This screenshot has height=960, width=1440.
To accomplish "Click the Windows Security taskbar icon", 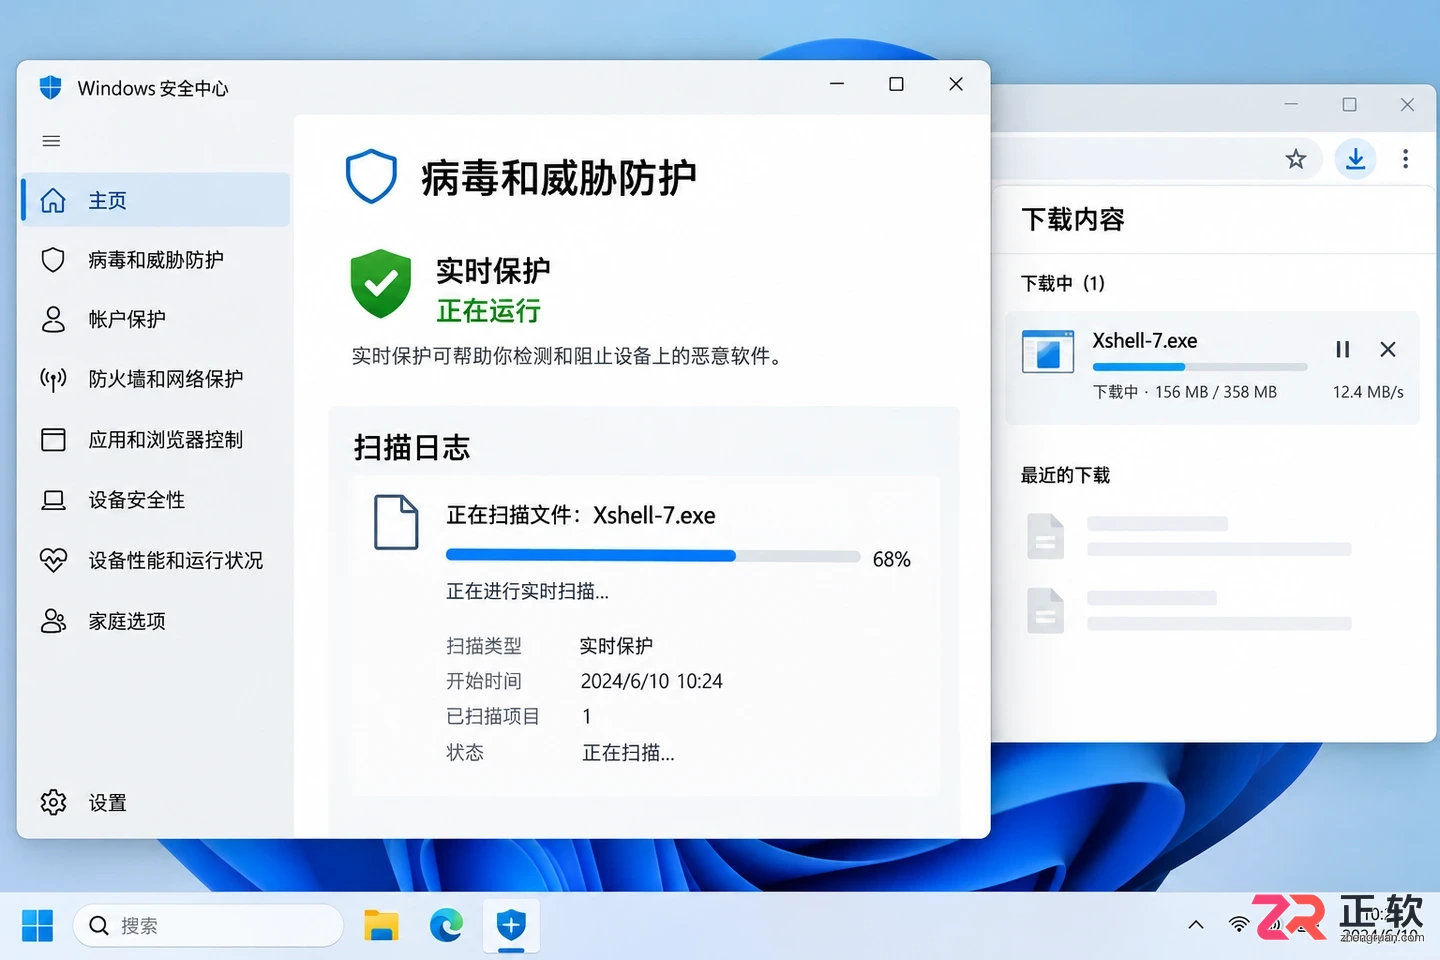I will click(511, 926).
